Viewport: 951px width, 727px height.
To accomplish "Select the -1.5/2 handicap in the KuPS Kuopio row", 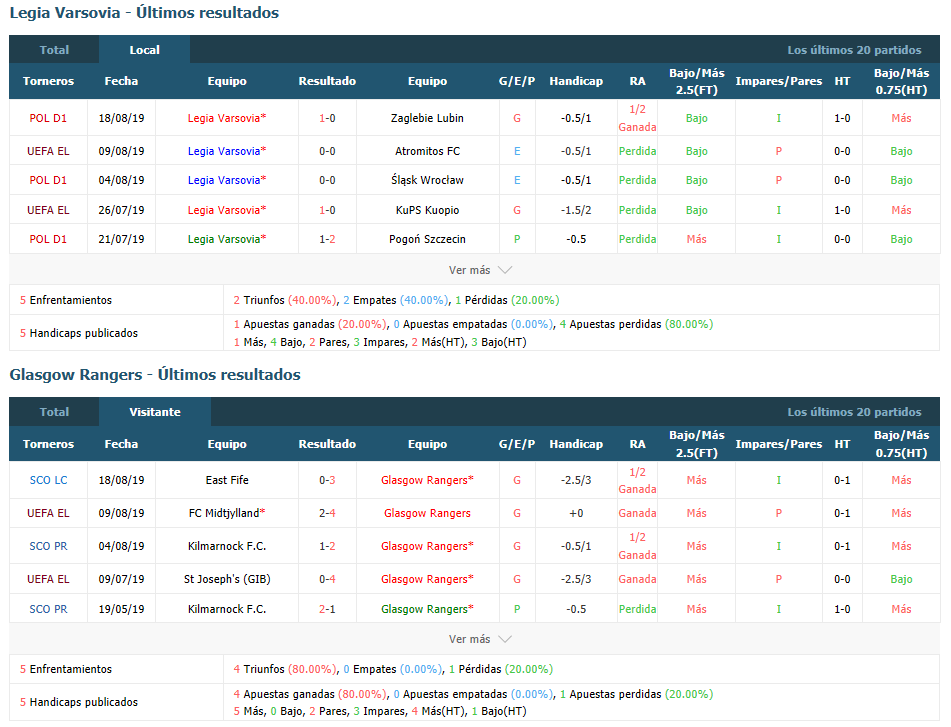I will (x=576, y=210).
